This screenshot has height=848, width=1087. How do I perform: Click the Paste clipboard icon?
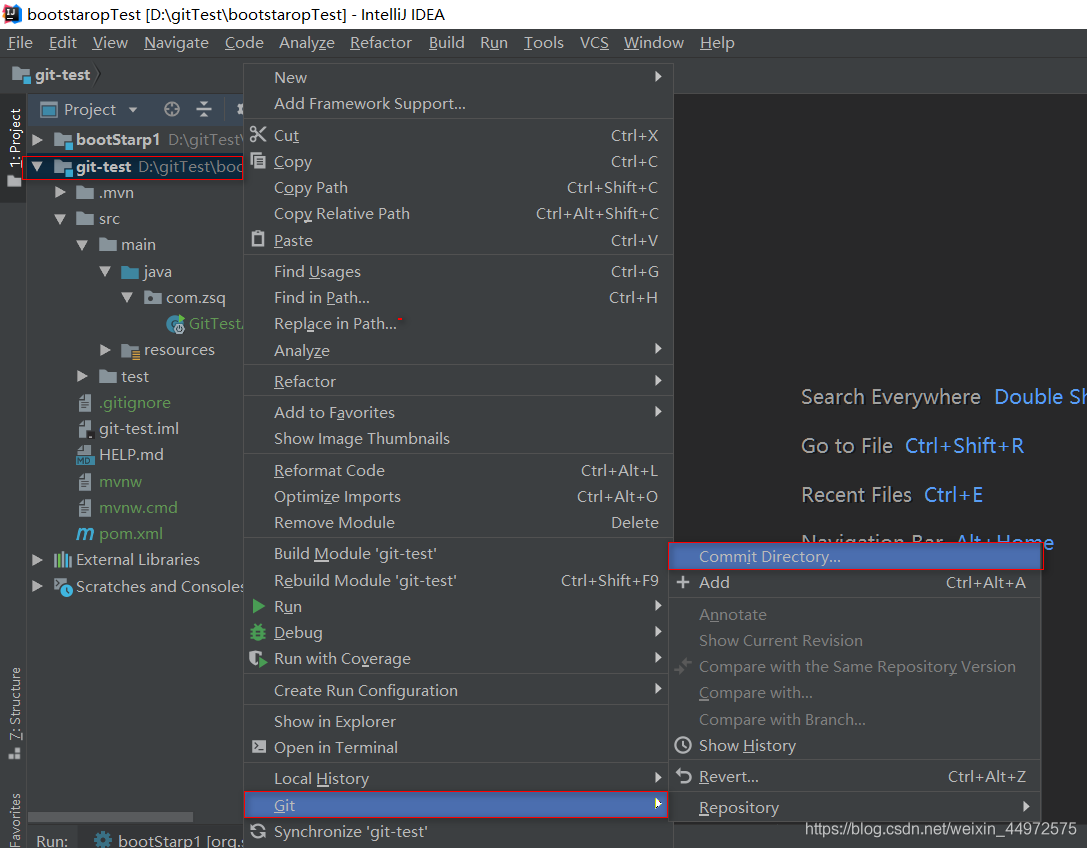pyautogui.click(x=258, y=239)
